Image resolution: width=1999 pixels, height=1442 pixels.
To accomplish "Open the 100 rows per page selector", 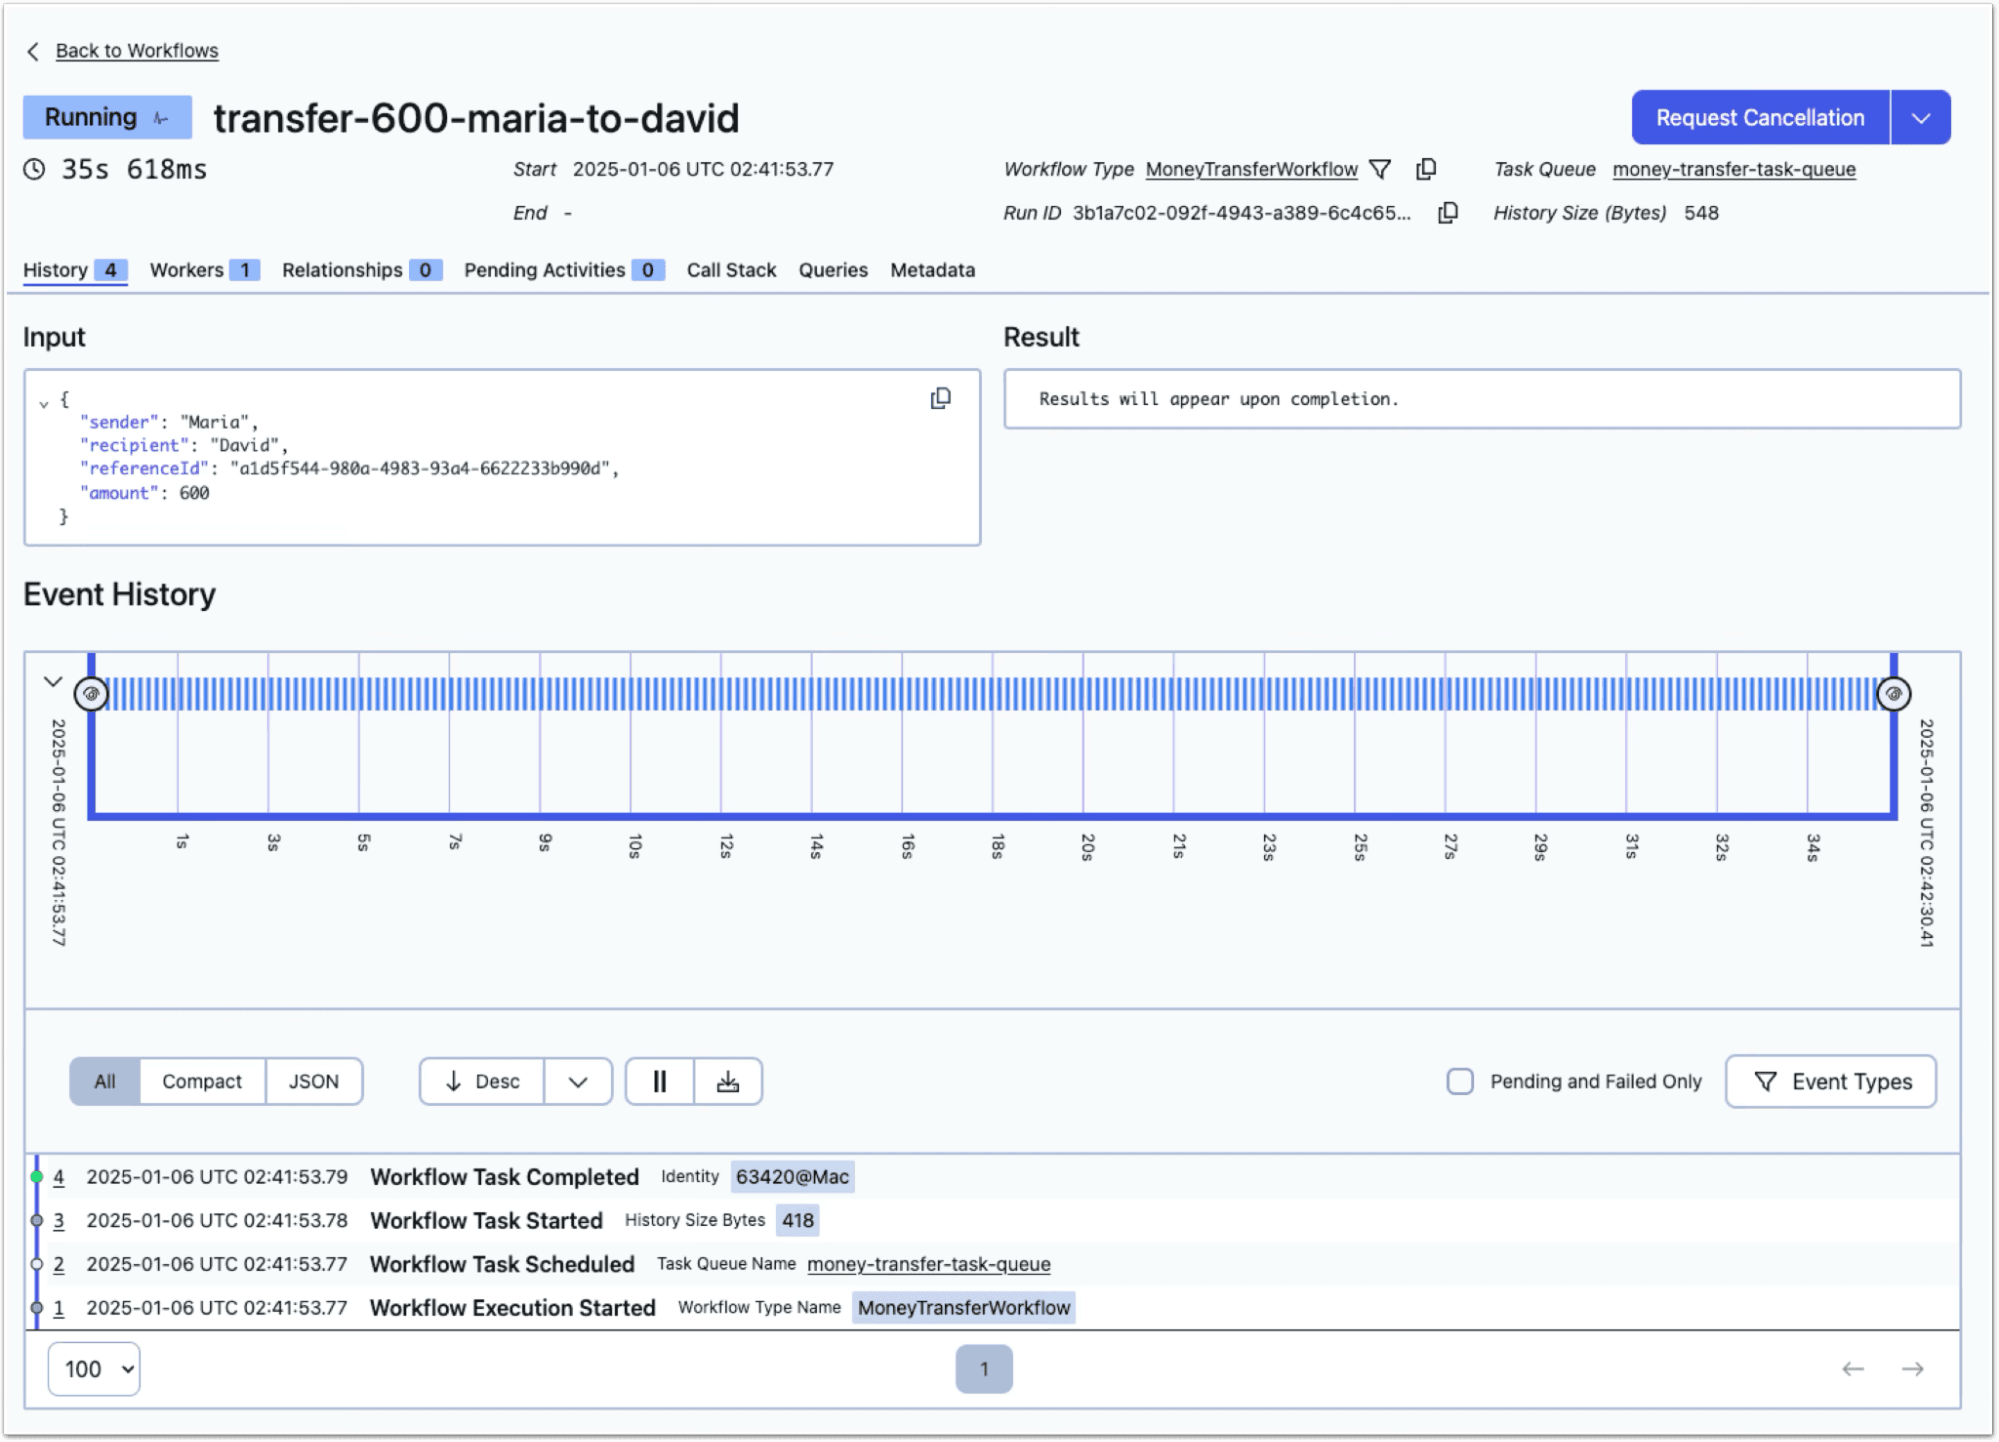I will click(x=95, y=1369).
